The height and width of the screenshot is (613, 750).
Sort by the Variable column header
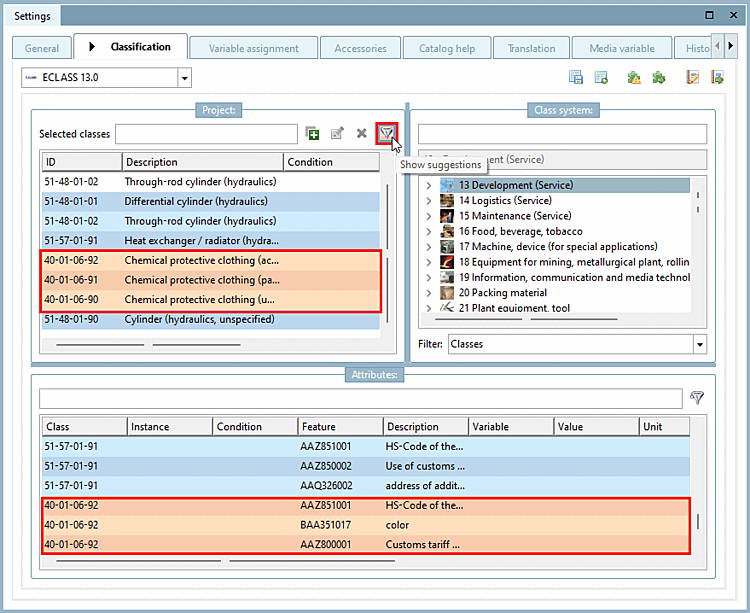pyautogui.click(x=511, y=427)
